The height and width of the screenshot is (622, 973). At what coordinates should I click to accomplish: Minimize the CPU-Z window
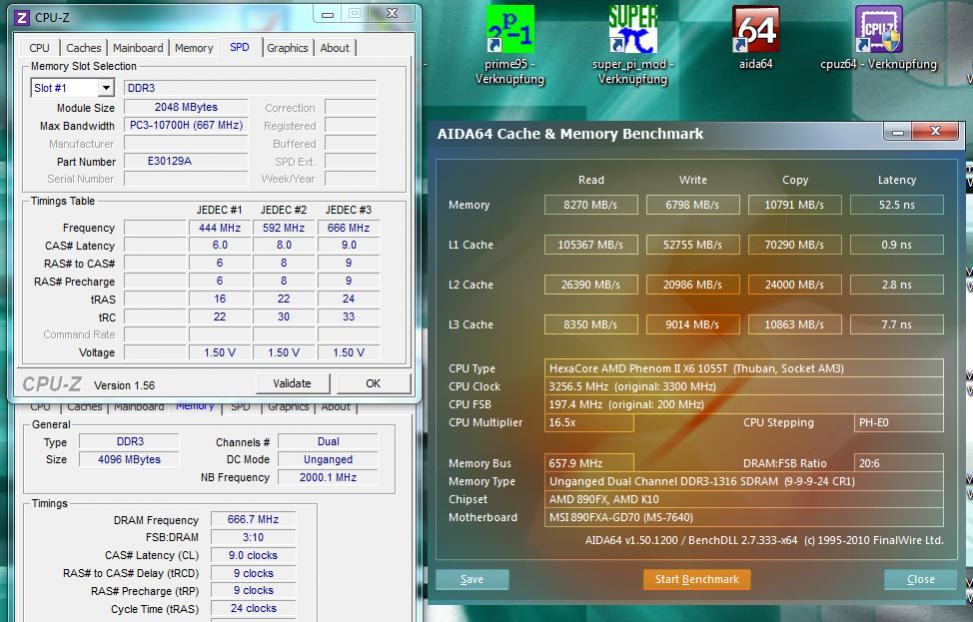point(328,14)
